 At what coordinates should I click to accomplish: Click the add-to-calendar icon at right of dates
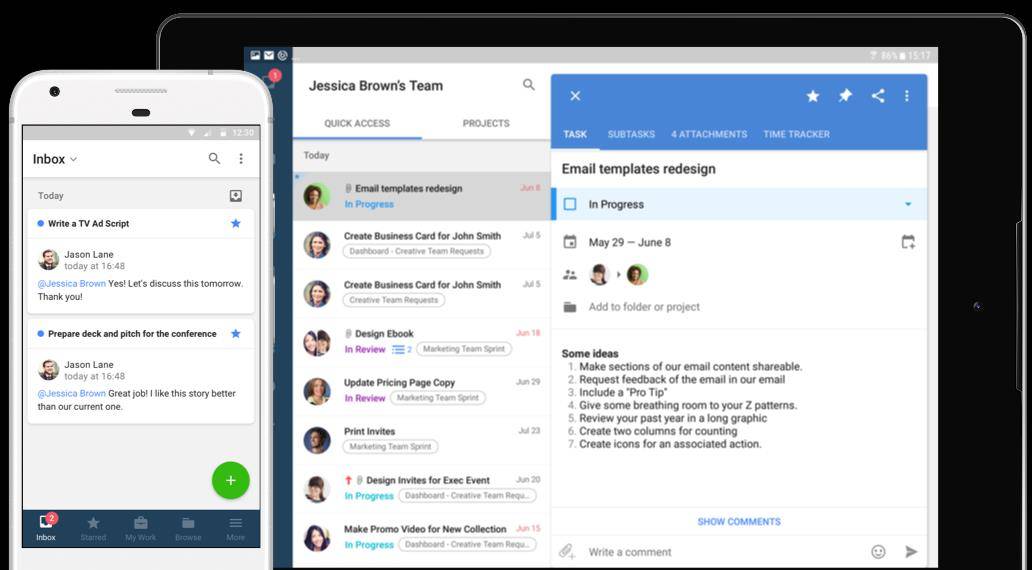click(x=908, y=242)
